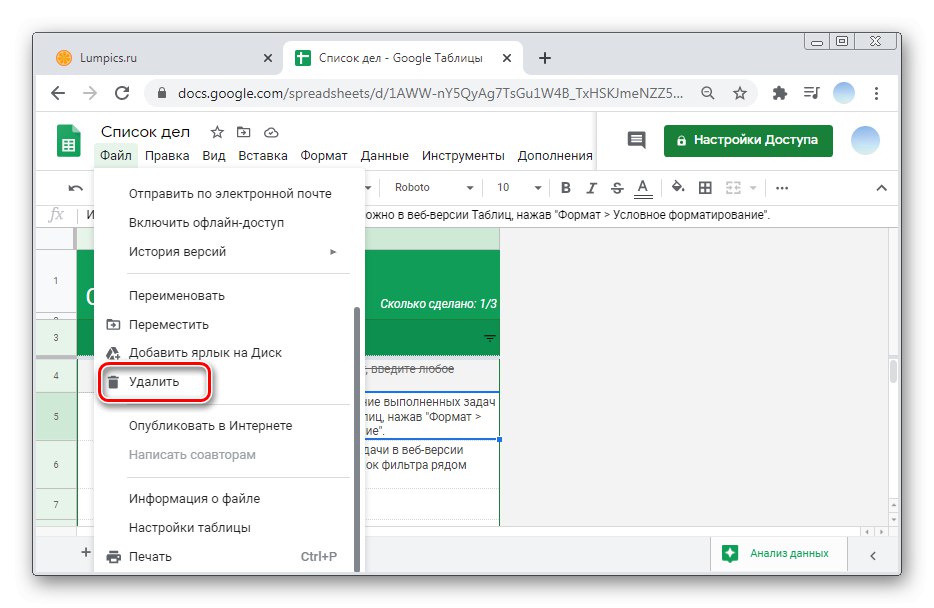Open the Вид menu
The width and height of the screenshot is (934, 608).
[x=213, y=155]
